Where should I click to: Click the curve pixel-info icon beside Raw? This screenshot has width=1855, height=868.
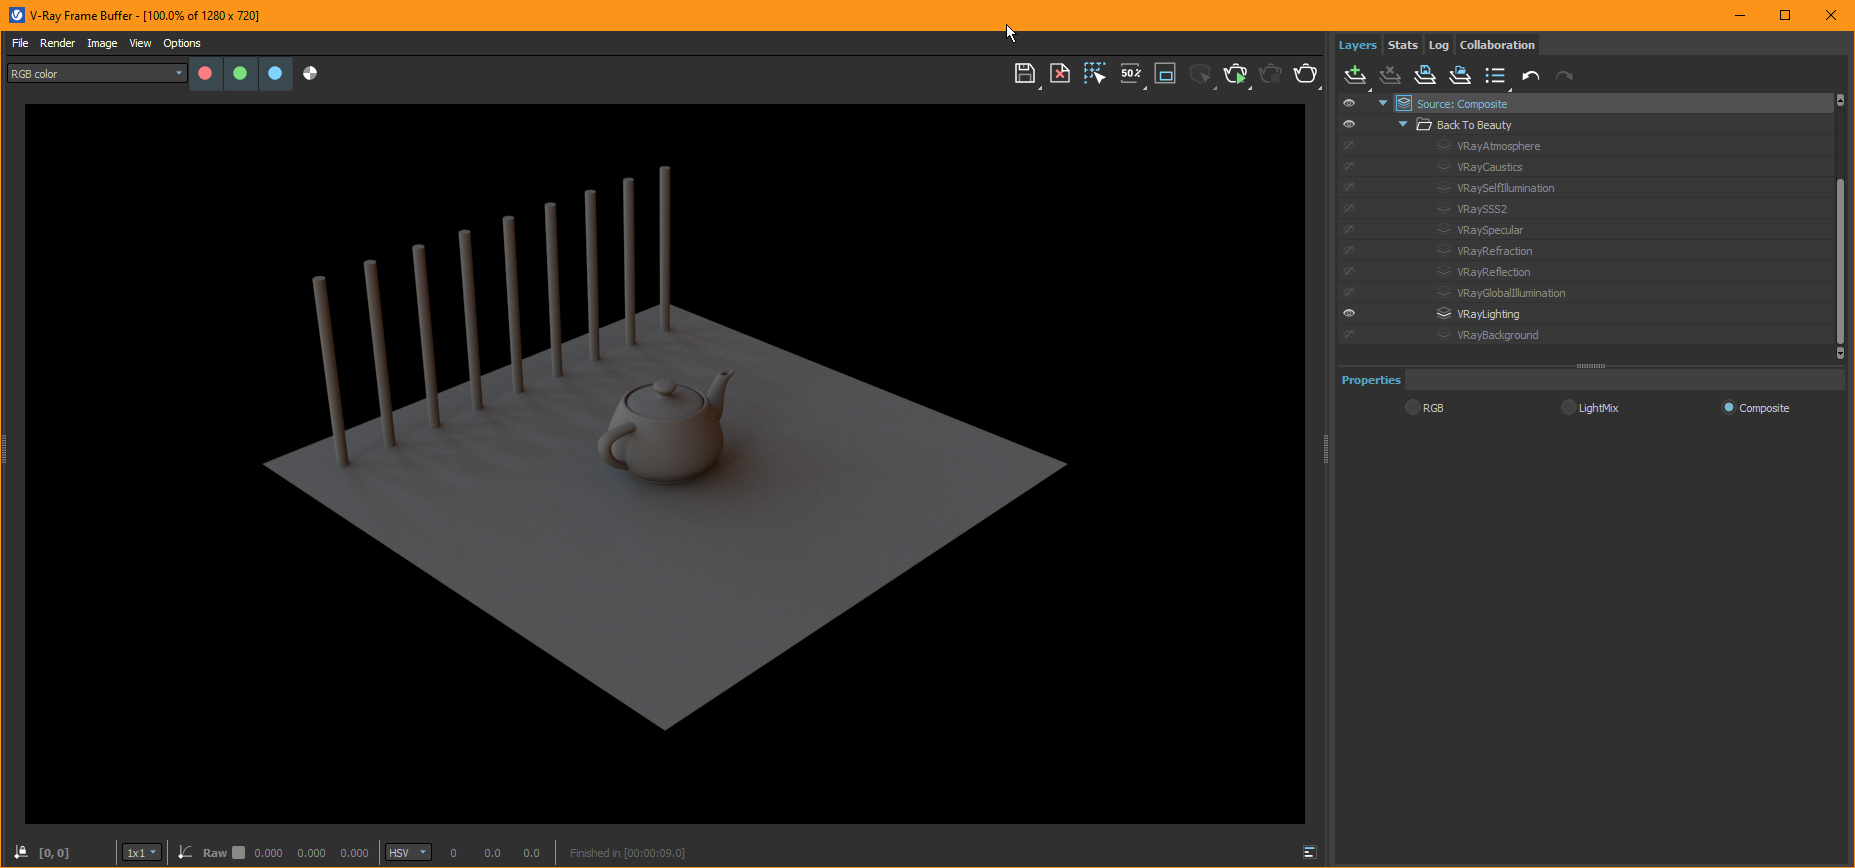(185, 852)
